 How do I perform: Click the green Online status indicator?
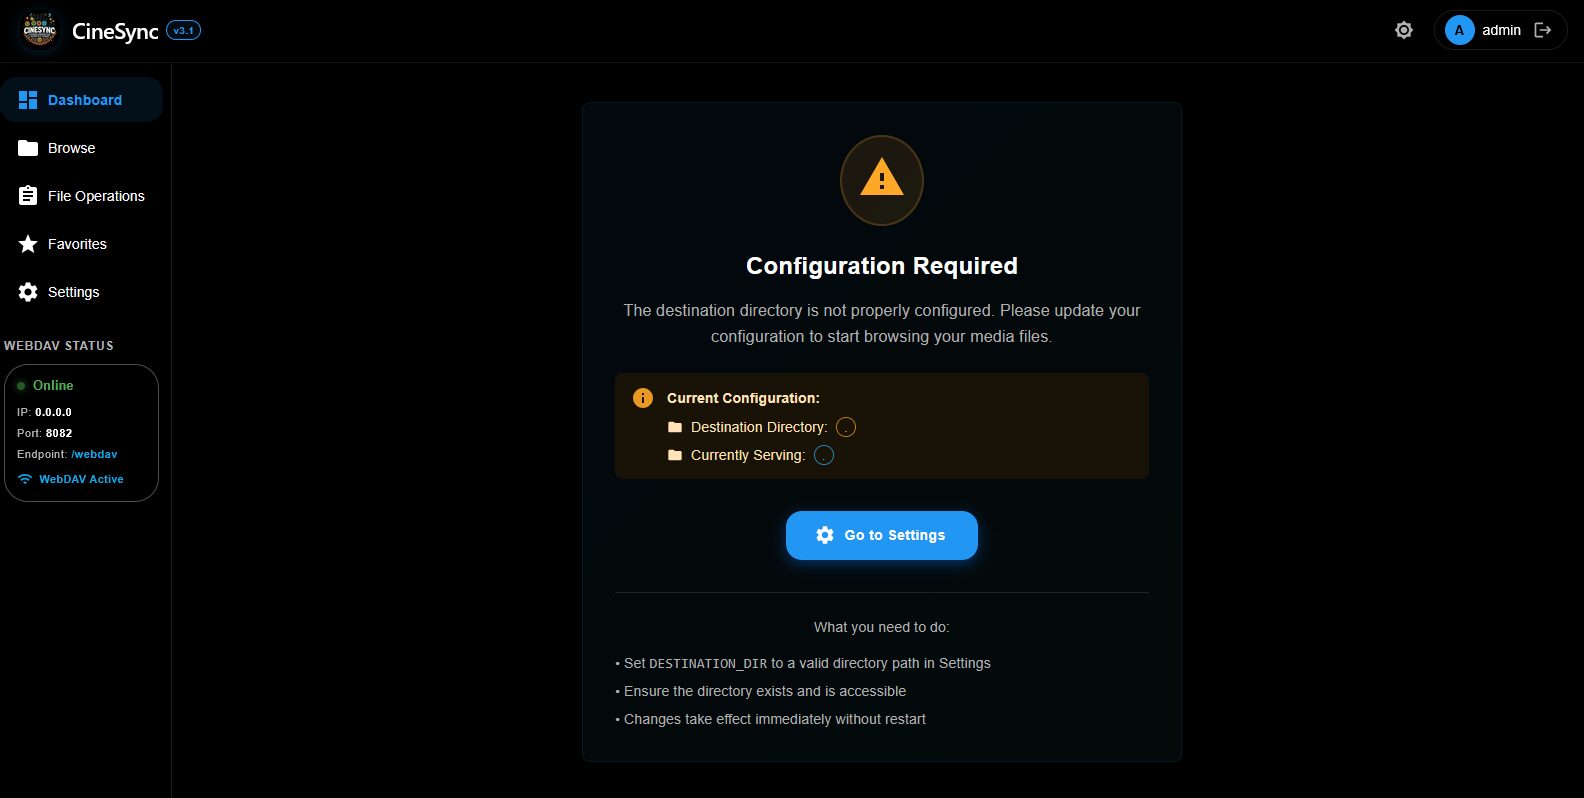tap(21, 386)
